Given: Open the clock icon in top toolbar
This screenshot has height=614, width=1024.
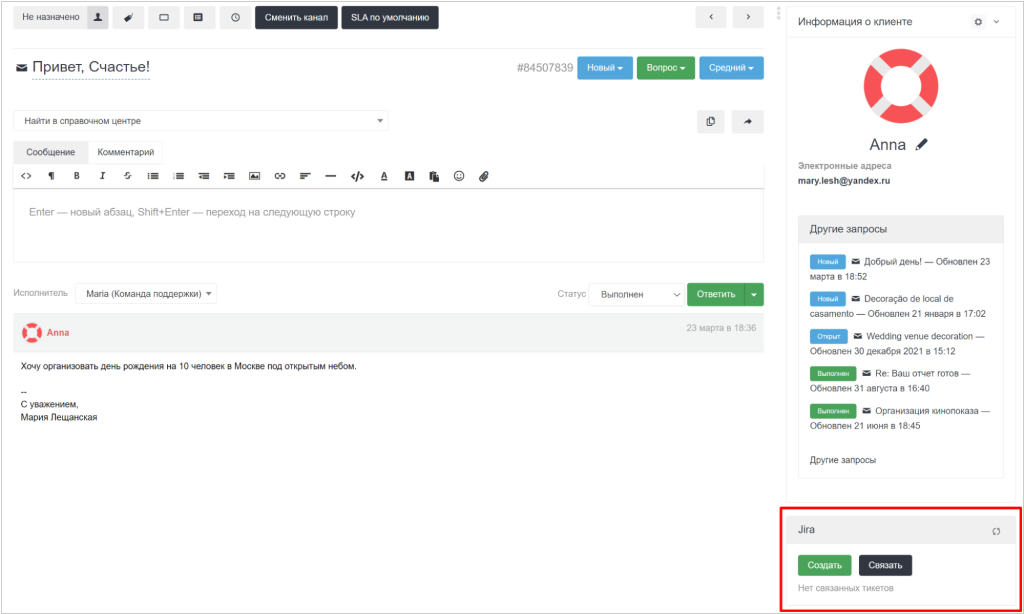Looking at the screenshot, I should (235, 18).
